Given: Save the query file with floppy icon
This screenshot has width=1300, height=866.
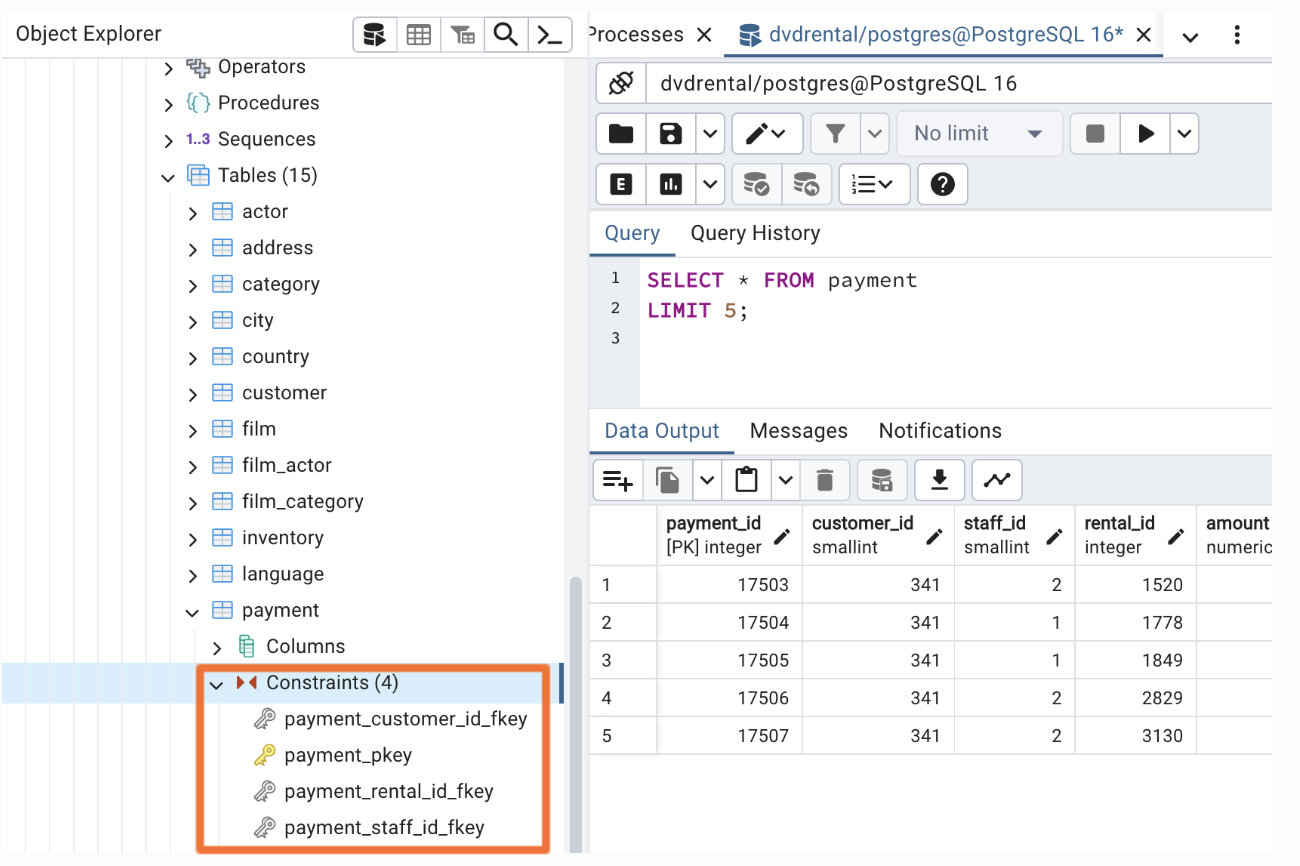Looking at the screenshot, I should pos(671,134).
